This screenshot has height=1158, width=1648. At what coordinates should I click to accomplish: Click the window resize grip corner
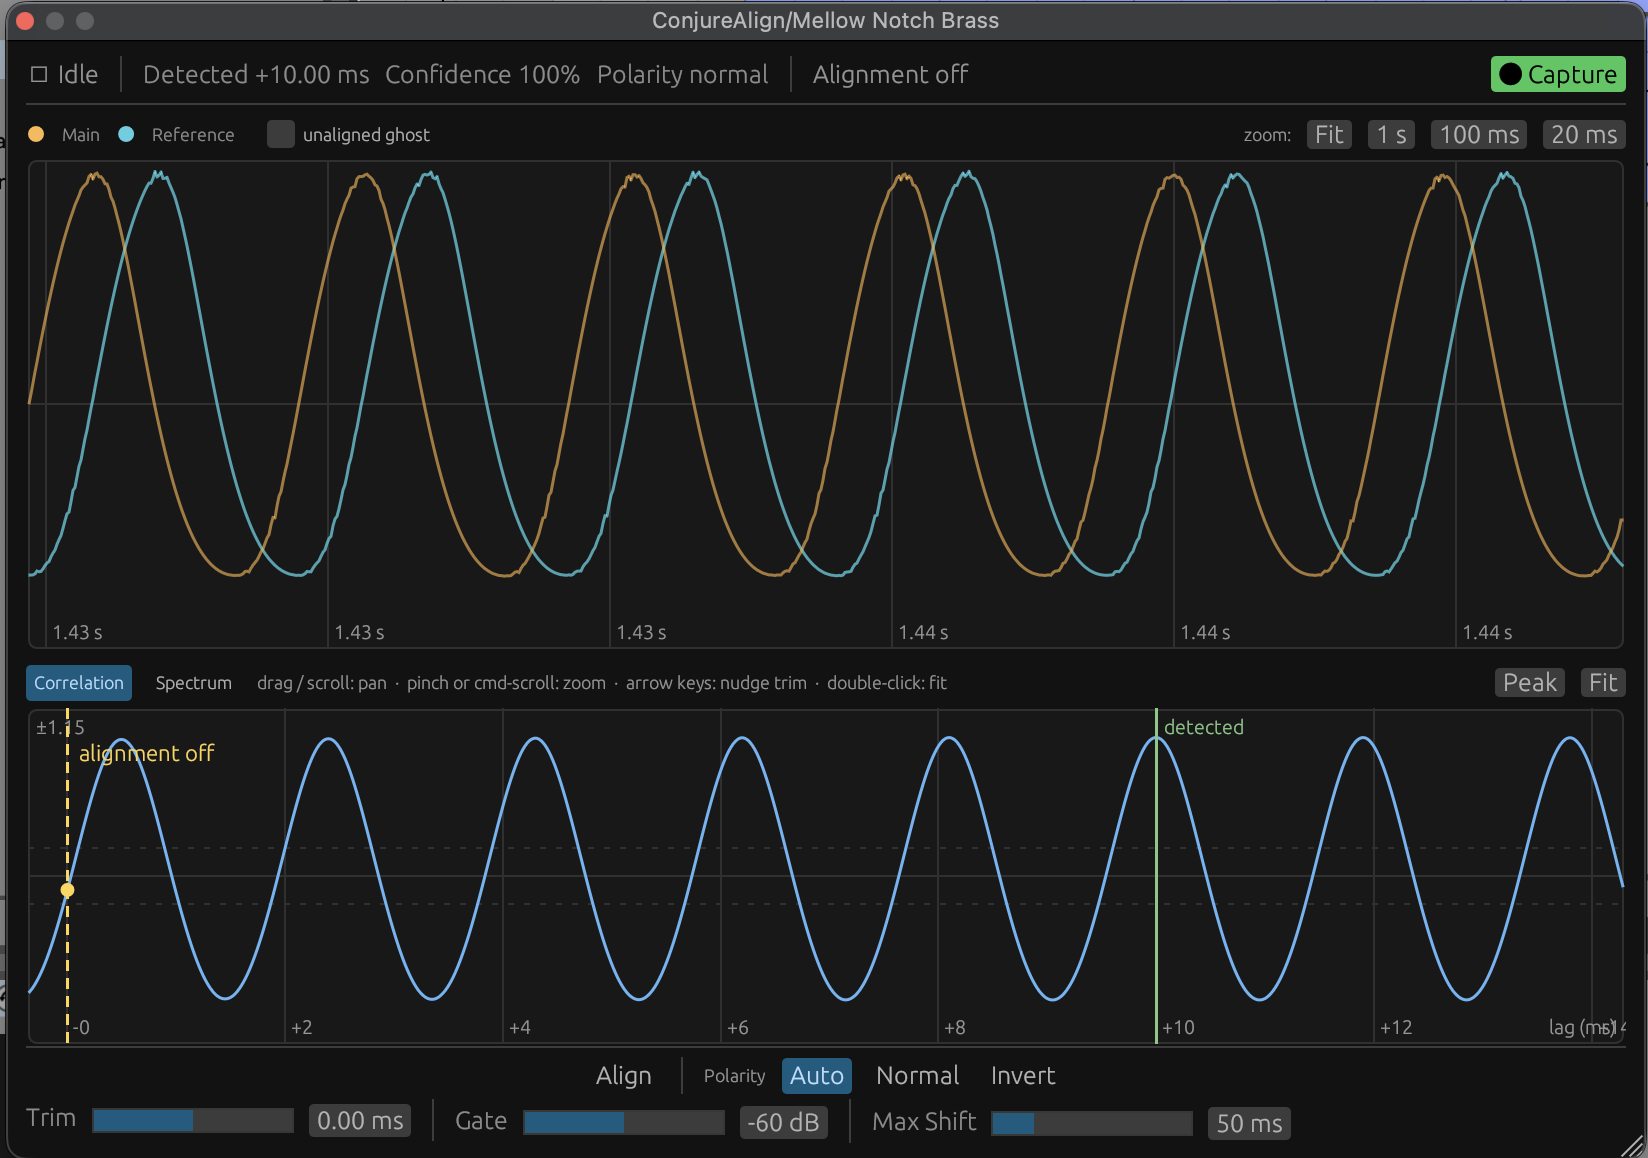[x=1632, y=1145]
